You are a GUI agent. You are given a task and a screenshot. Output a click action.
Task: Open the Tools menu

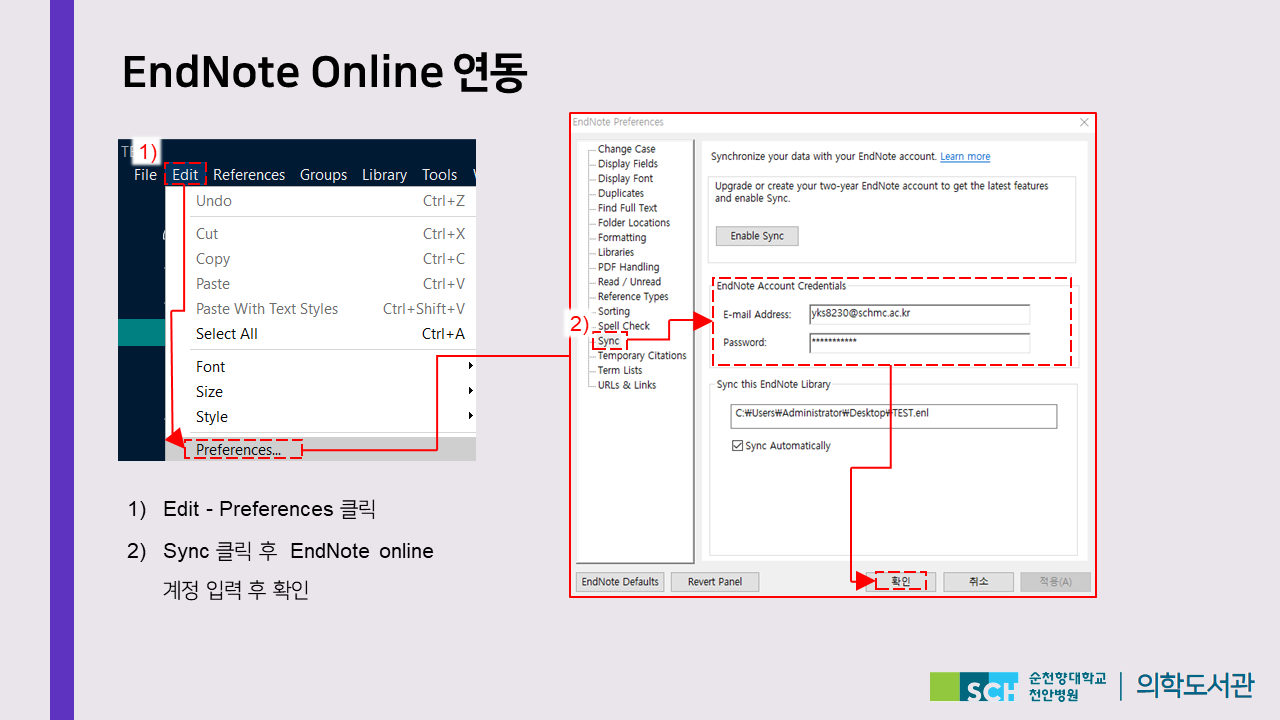[x=439, y=175]
